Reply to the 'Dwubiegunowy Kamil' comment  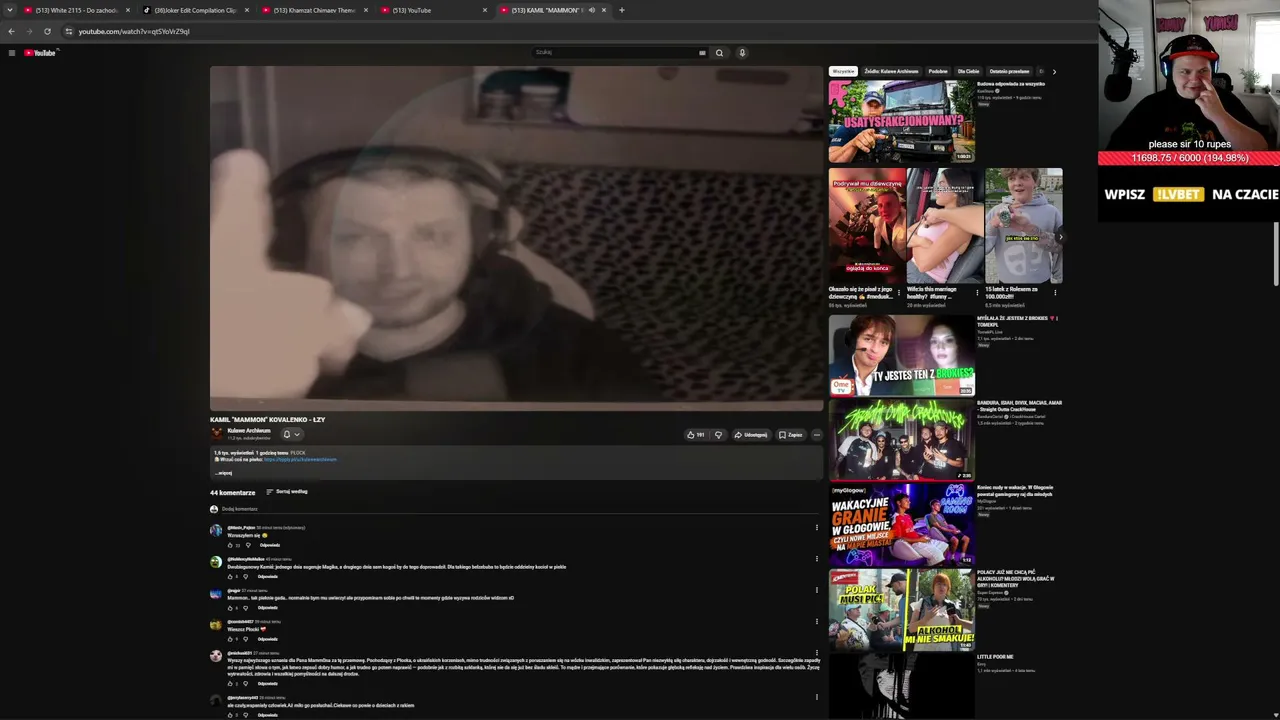267,576
